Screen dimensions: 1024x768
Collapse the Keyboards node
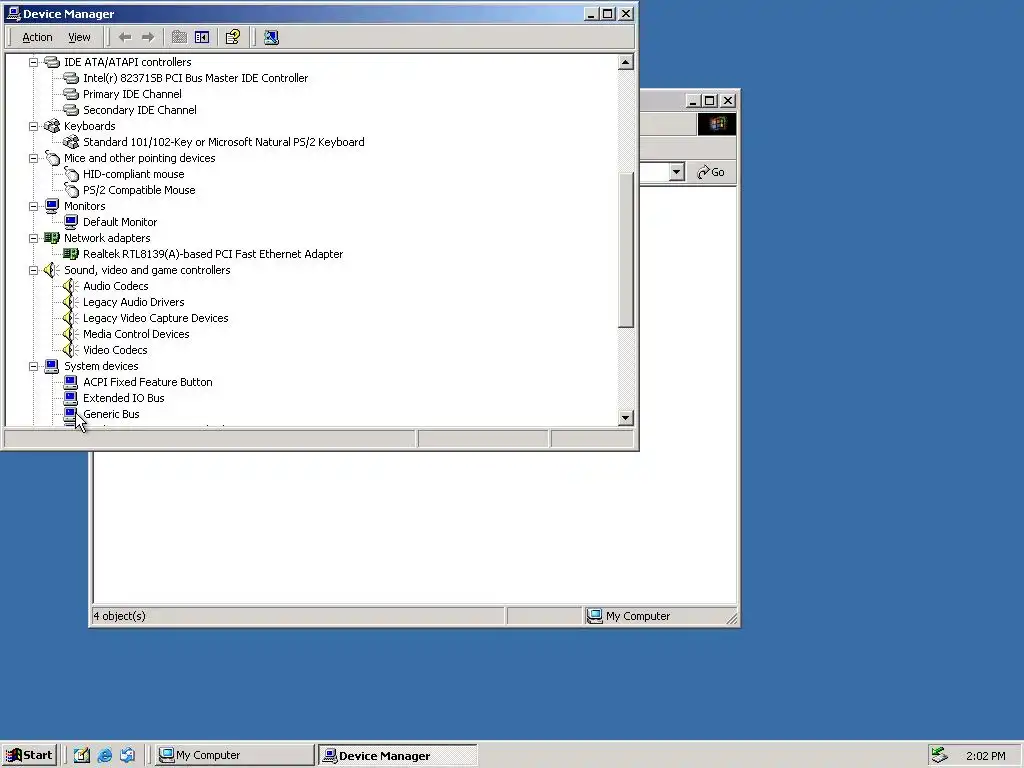pos(33,126)
